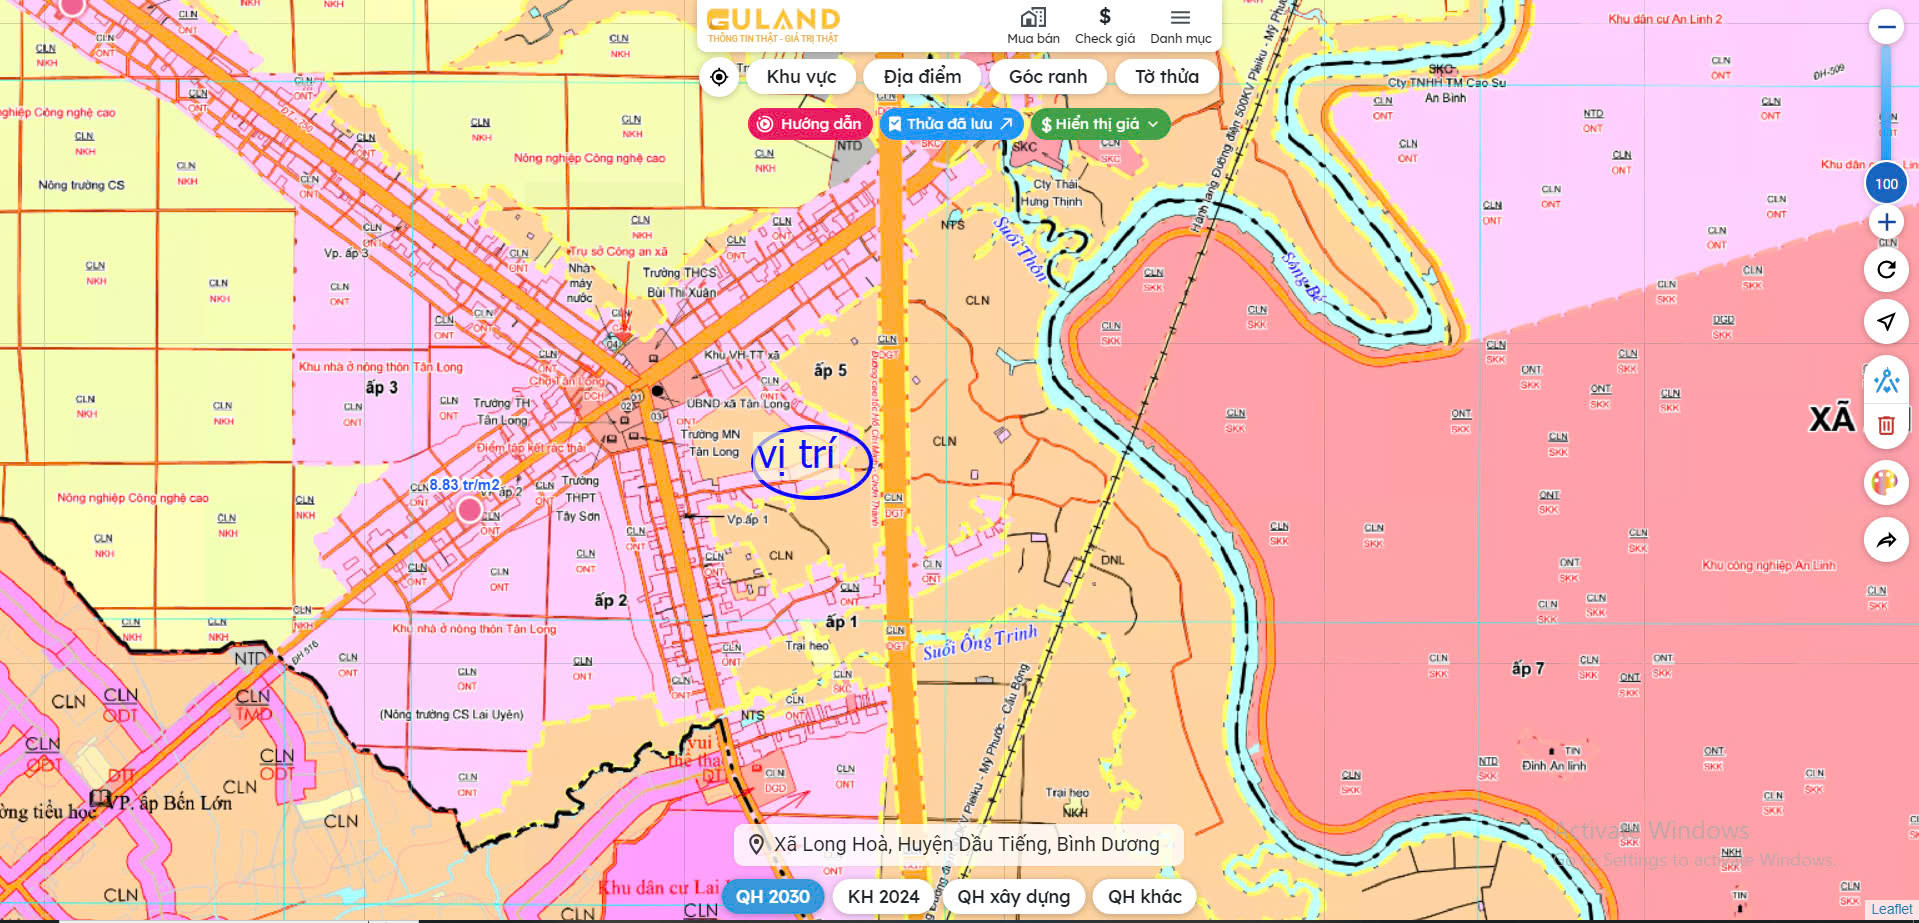The height and width of the screenshot is (923, 1919).
Task: Click the ấp 7 hamlet label
Action: click(x=1527, y=668)
